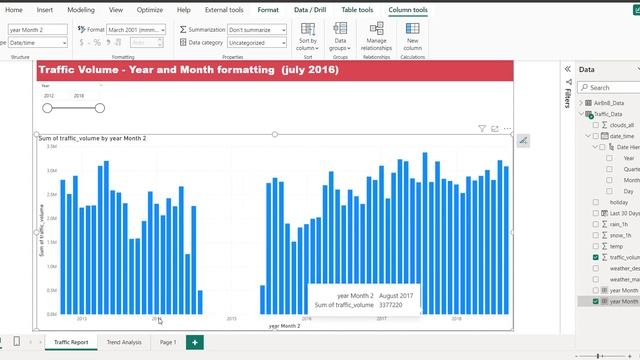Click the date_time calendar icon
Image resolution: width=640 pixels, height=360 pixels.
point(604,136)
